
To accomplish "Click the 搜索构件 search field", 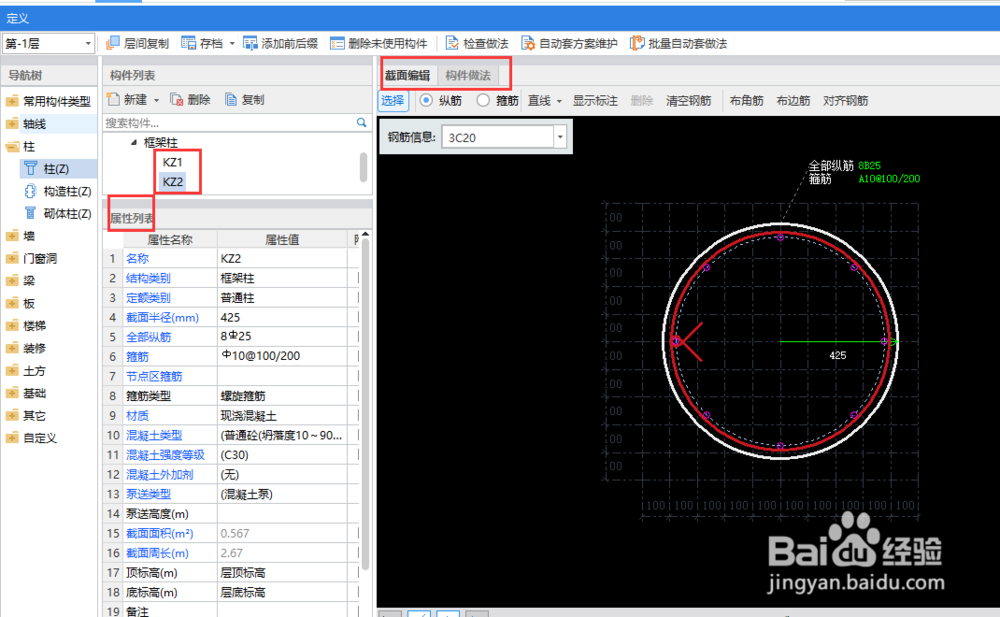I will click(x=228, y=123).
